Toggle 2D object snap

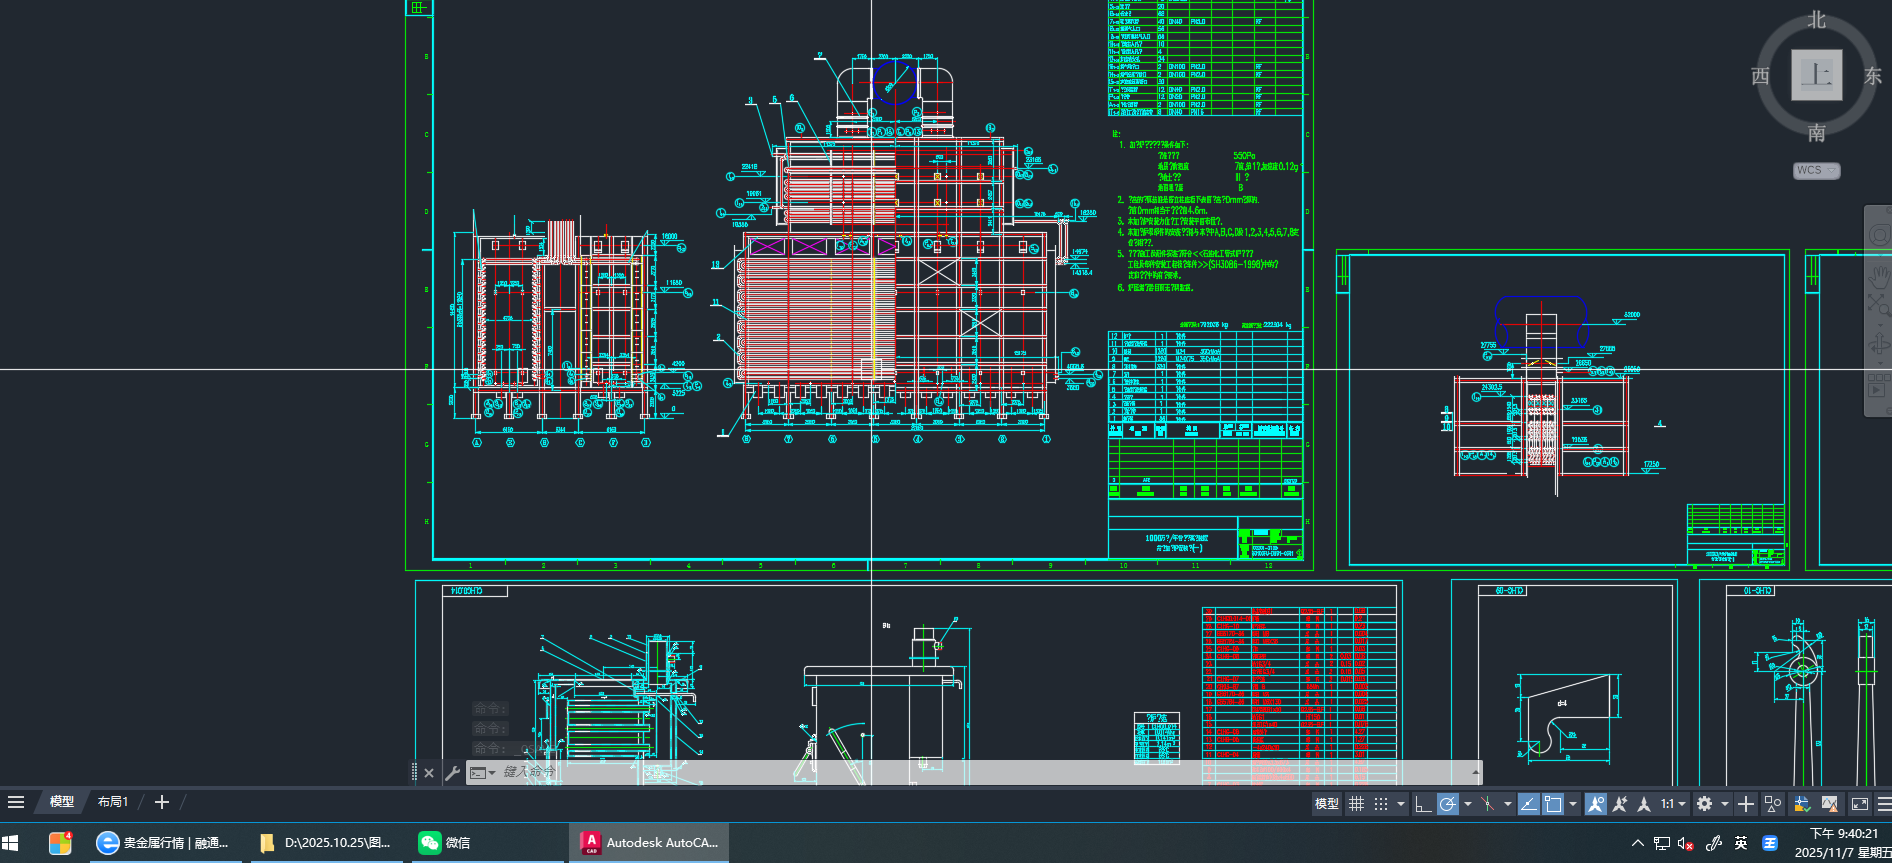pyautogui.click(x=1553, y=804)
